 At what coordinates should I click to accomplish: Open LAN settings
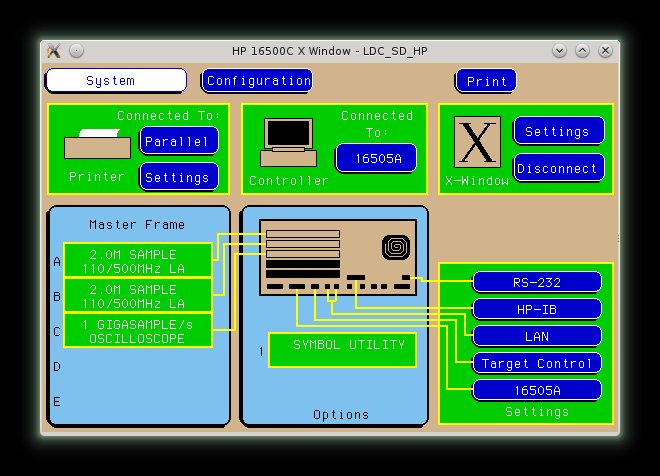(x=537, y=335)
